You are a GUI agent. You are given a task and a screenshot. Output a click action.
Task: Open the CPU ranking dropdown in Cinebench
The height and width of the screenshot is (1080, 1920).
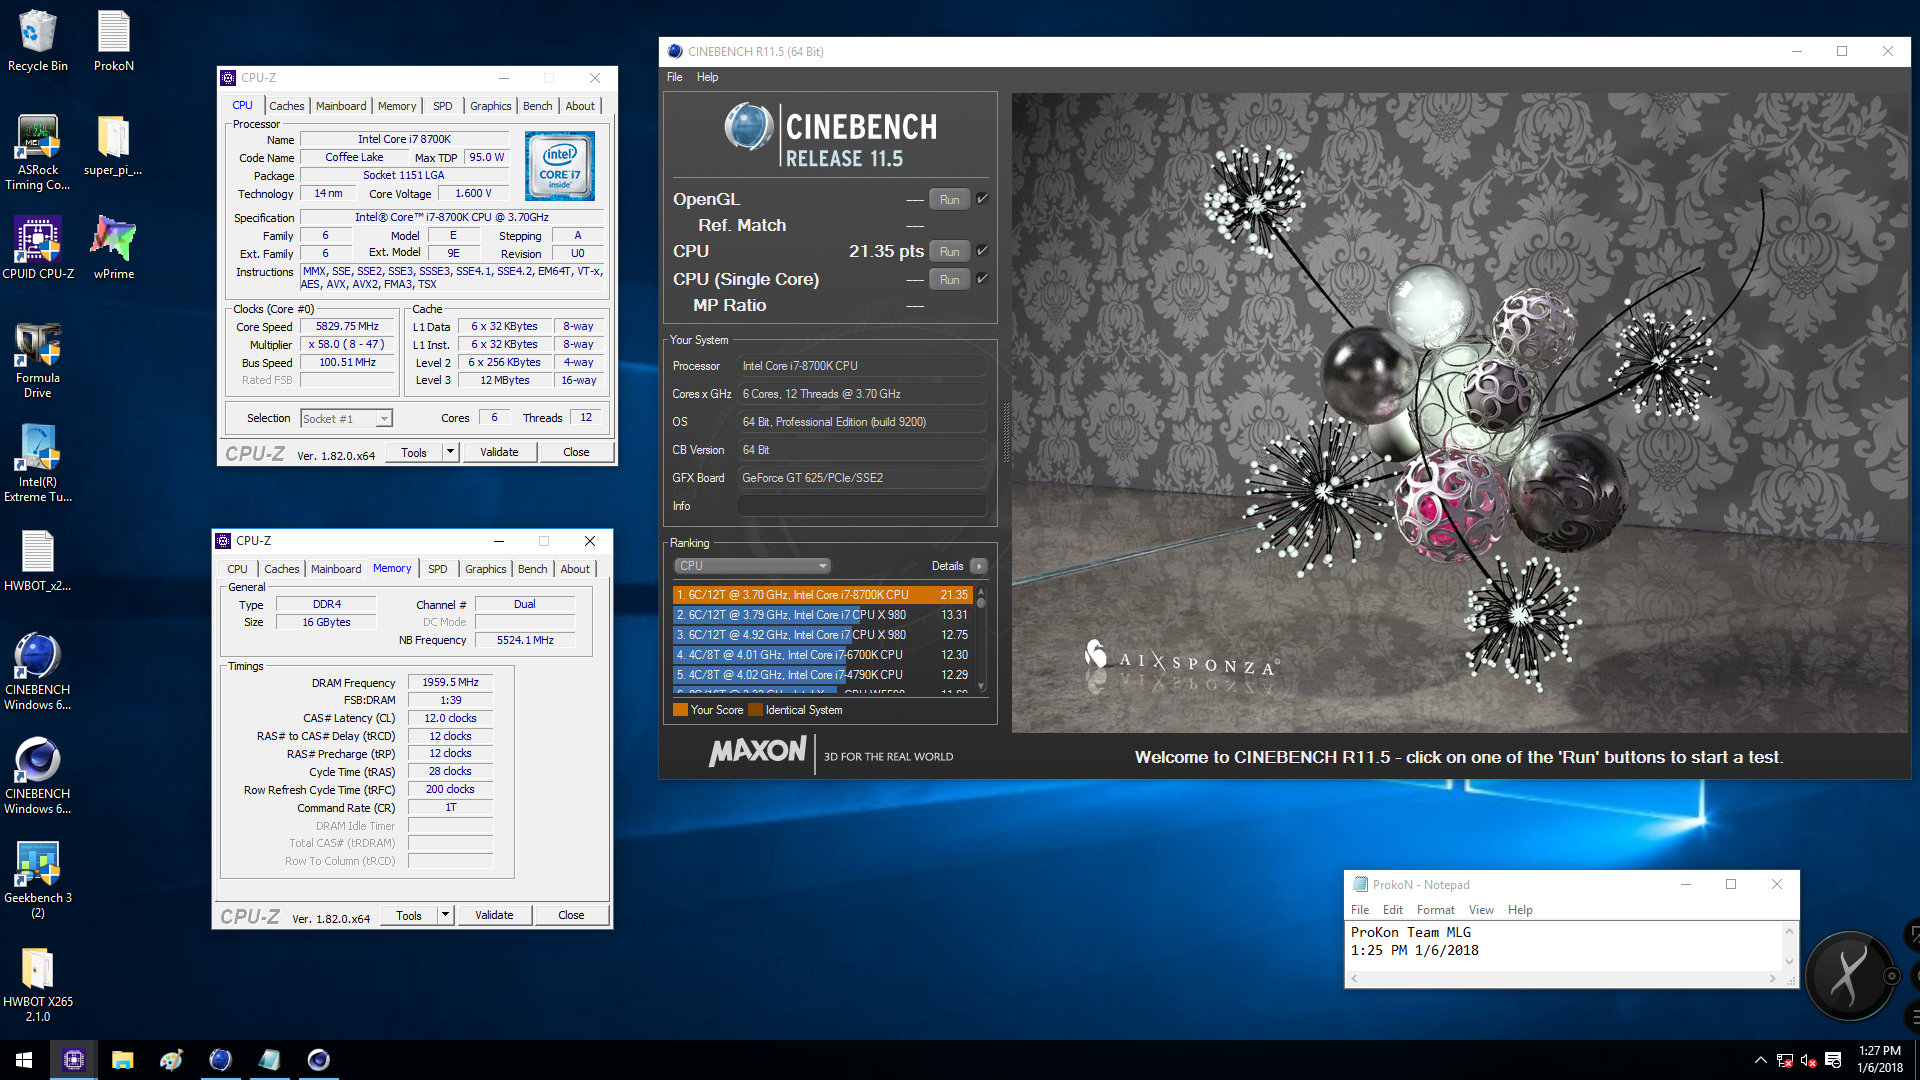point(753,566)
